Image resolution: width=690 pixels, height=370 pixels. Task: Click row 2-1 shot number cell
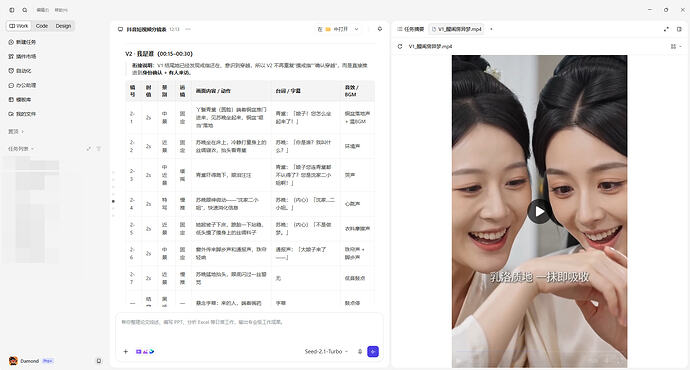coord(132,117)
